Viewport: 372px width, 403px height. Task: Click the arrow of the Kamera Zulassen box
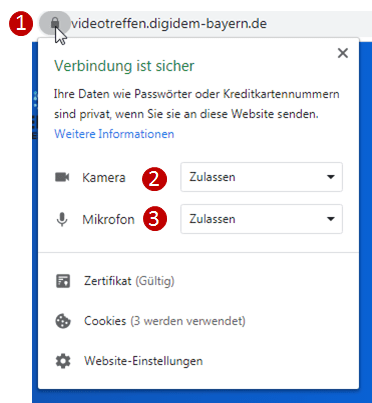(331, 177)
